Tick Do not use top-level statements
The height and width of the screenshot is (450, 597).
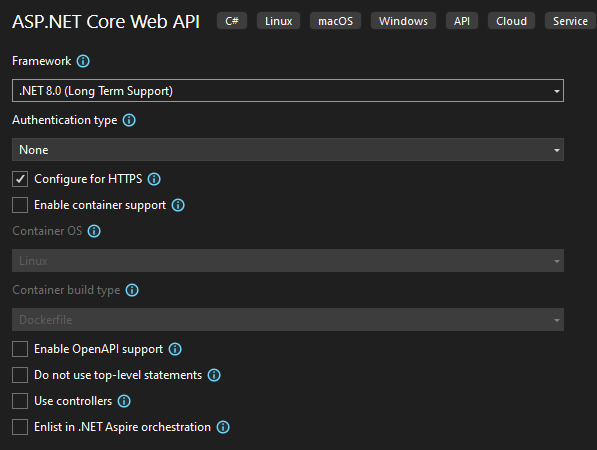coord(20,375)
